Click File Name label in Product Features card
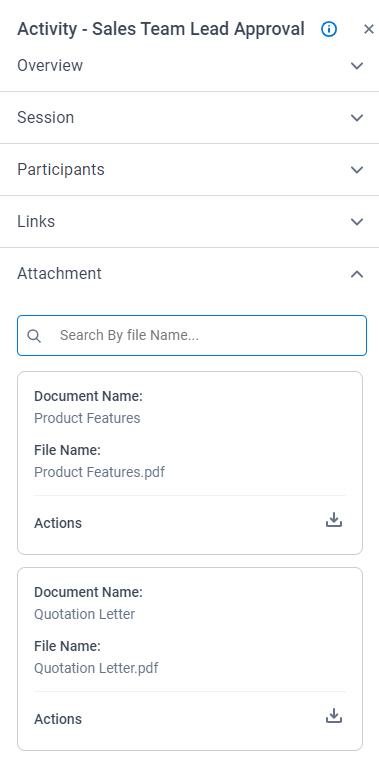Image resolution: width=379 pixels, height=757 pixels. point(67,450)
